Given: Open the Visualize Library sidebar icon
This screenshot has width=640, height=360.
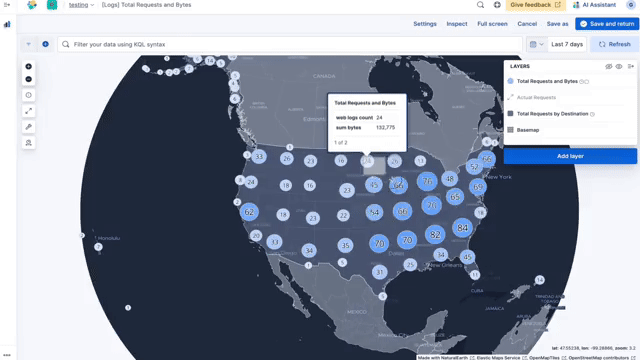Looking at the screenshot, I should click(x=7, y=24).
